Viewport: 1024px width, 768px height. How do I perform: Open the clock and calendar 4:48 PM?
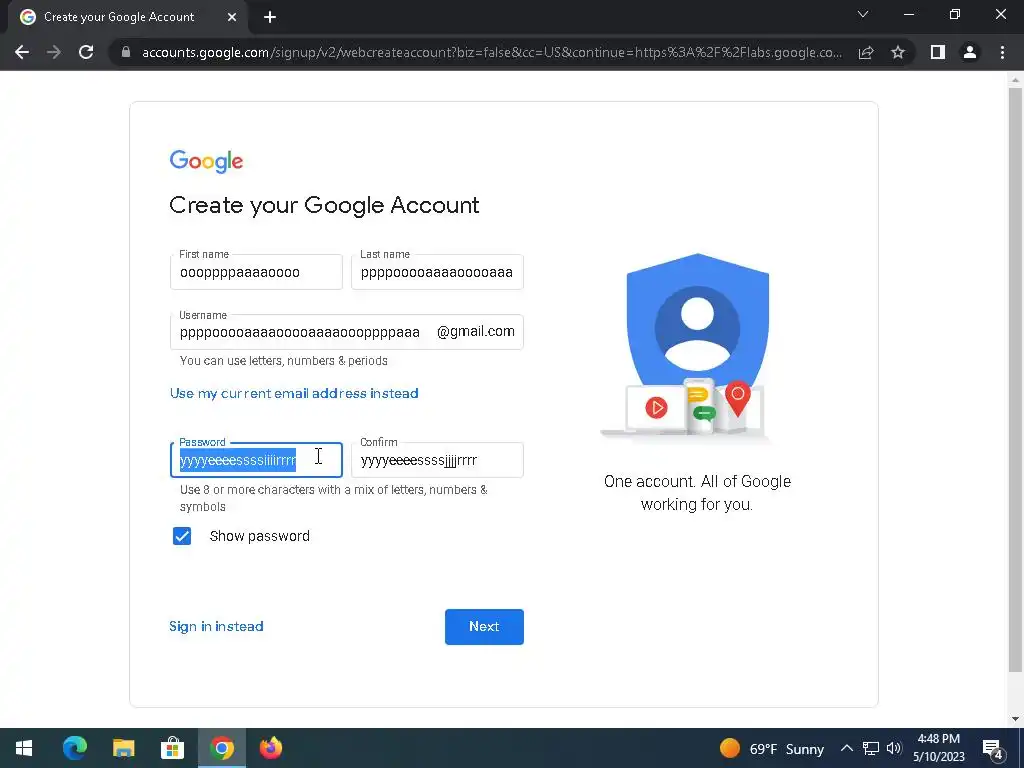(938, 748)
